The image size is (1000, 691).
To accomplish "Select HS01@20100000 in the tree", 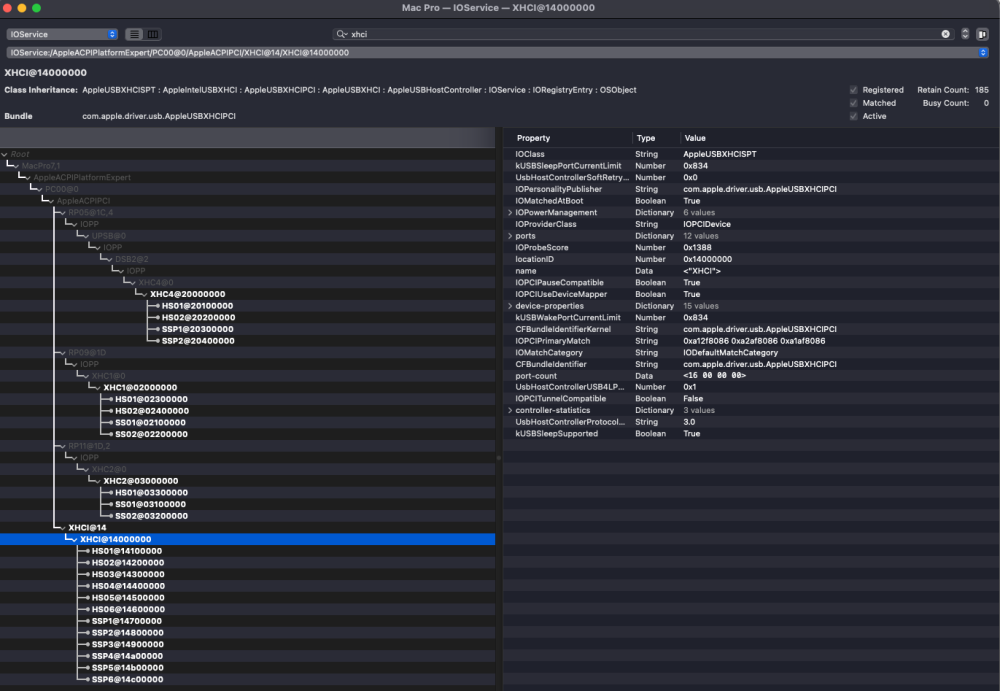I will (x=197, y=306).
